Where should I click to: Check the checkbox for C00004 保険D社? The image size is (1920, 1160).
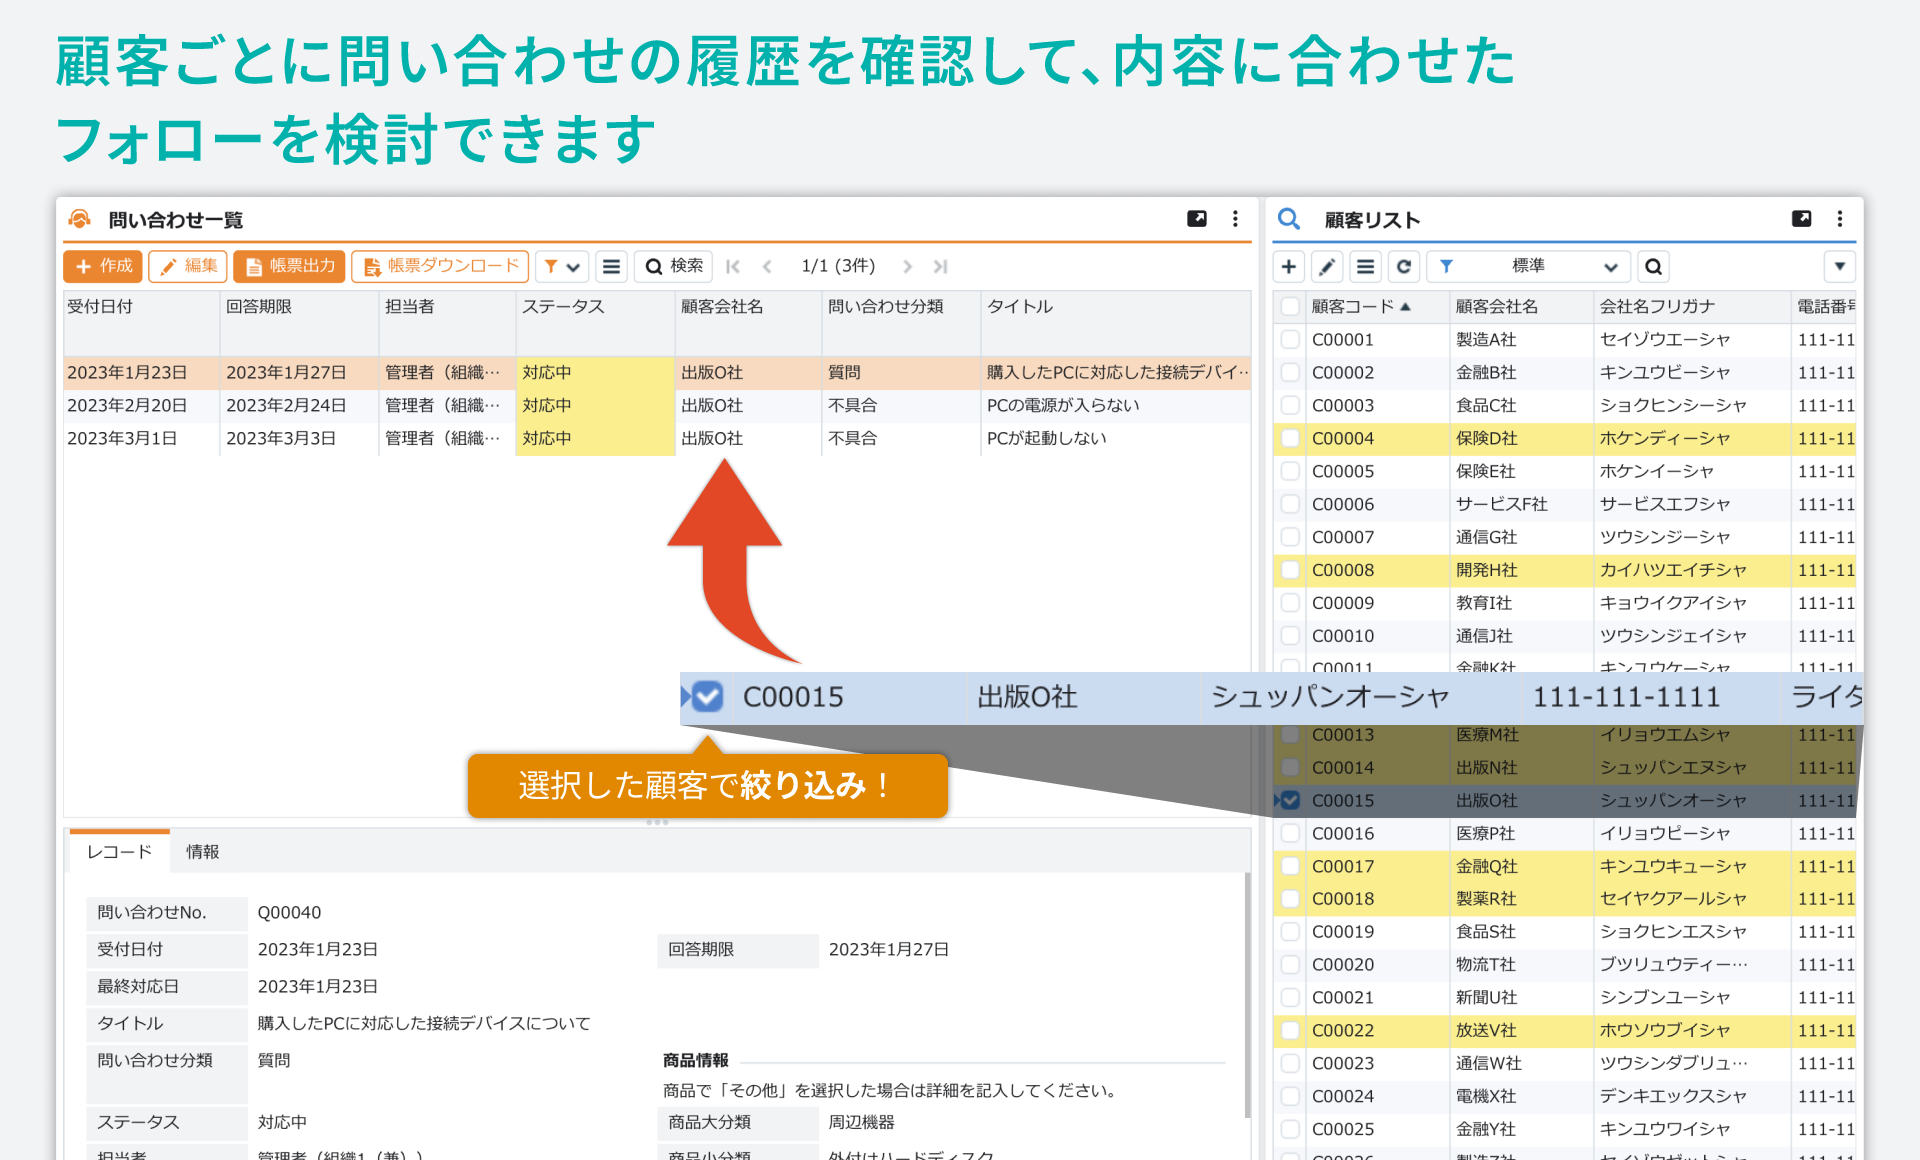(1290, 438)
